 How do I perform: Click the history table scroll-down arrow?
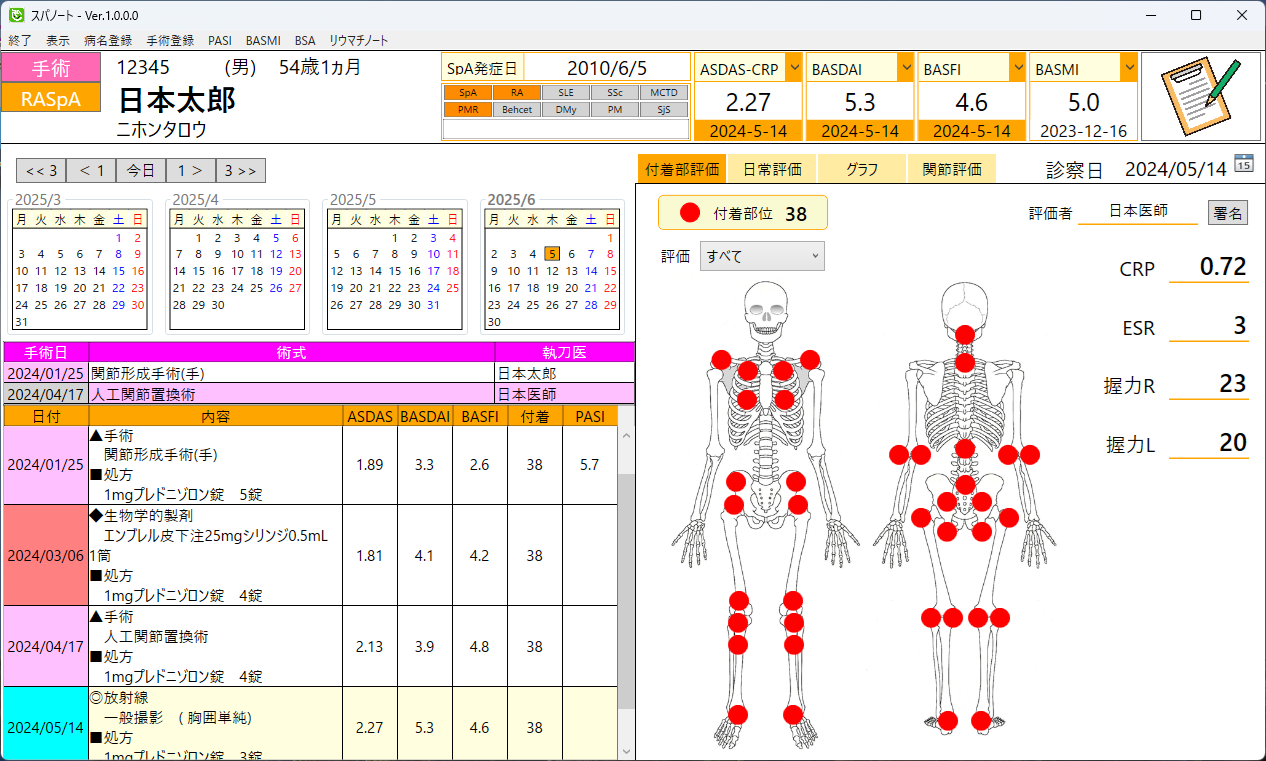pyautogui.click(x=626, y=750)
